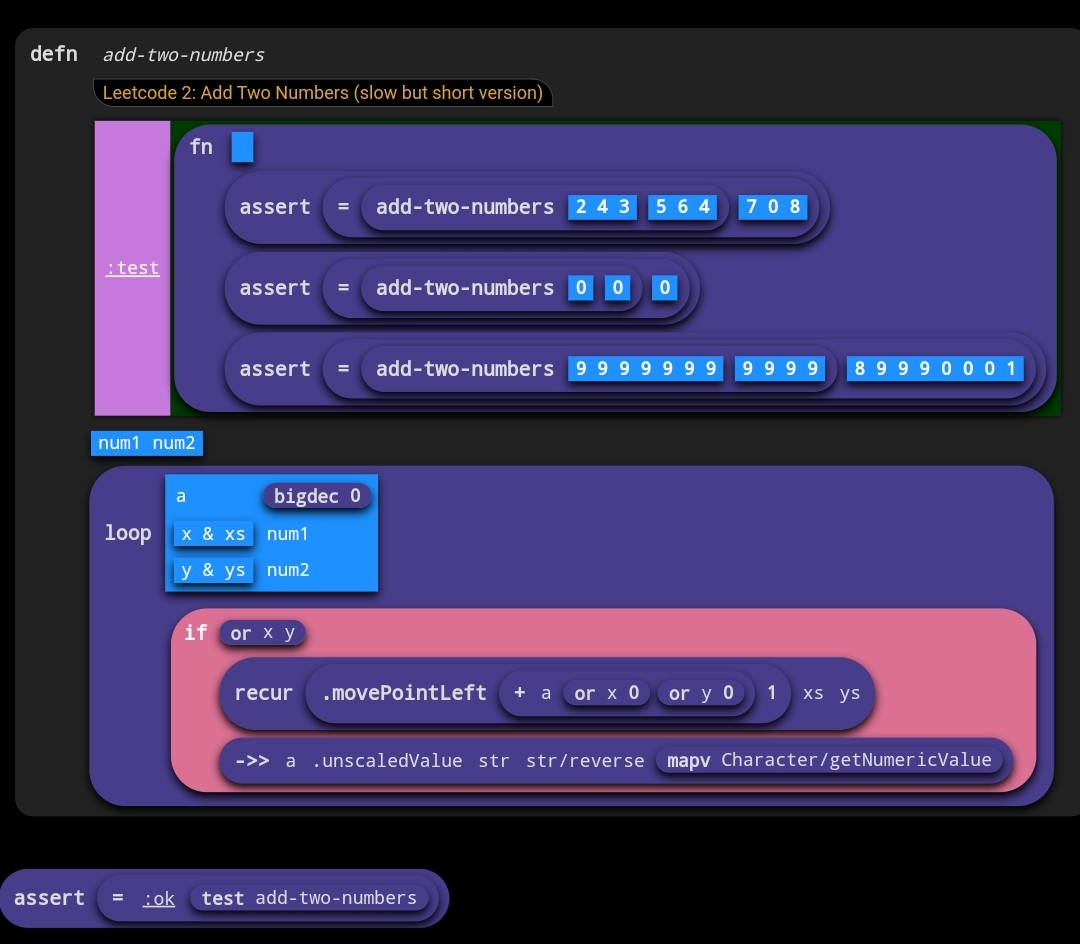Select the 'fn' keyword in test block
Screen dimensions: 1080x944
(201, 147)
